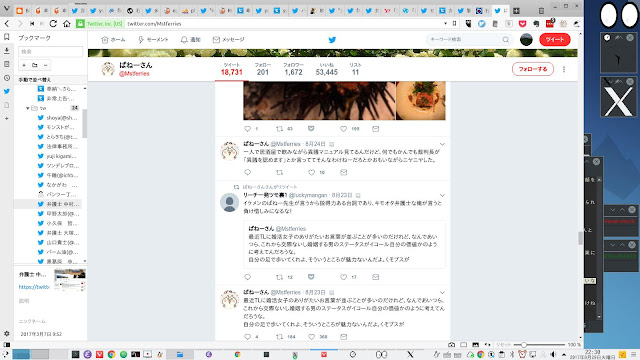Select the ツイート 18,731 profile tab

(x=232, y=70)
